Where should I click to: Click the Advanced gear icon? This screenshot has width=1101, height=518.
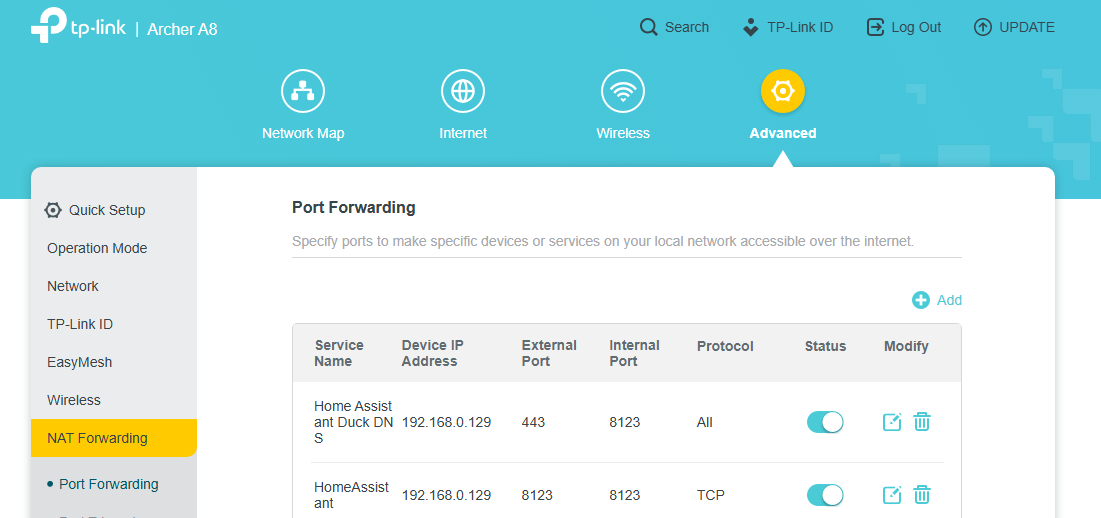[783, 91]
